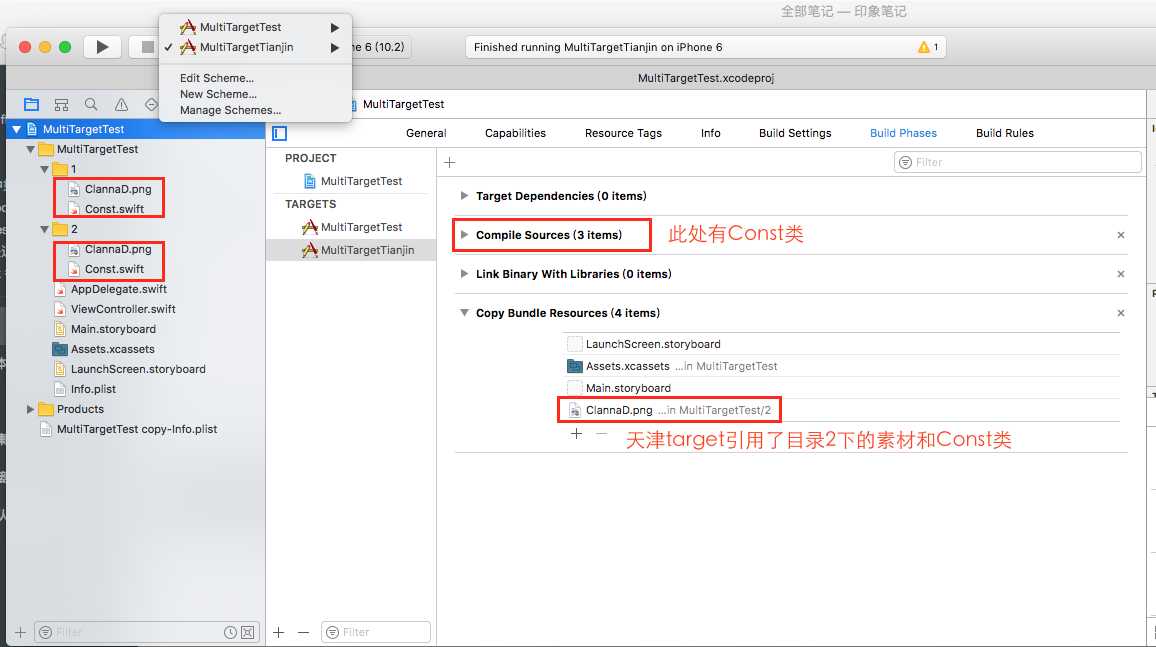Switch to the Build Rules tab
Image resolution: width=1156 pixels, height=647 pixels.
tap(1005, 133)
